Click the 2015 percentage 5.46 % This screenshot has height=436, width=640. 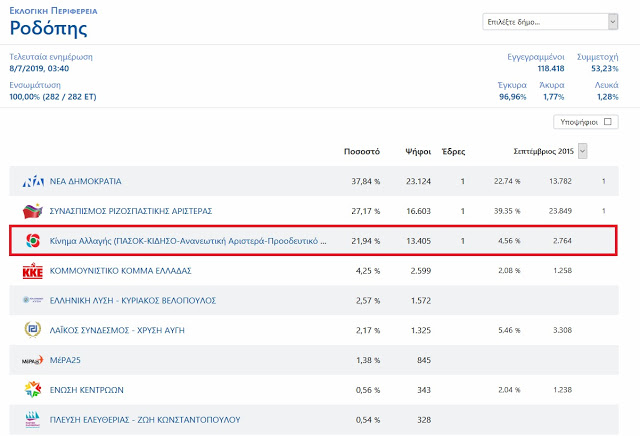(x=509, y=330)
